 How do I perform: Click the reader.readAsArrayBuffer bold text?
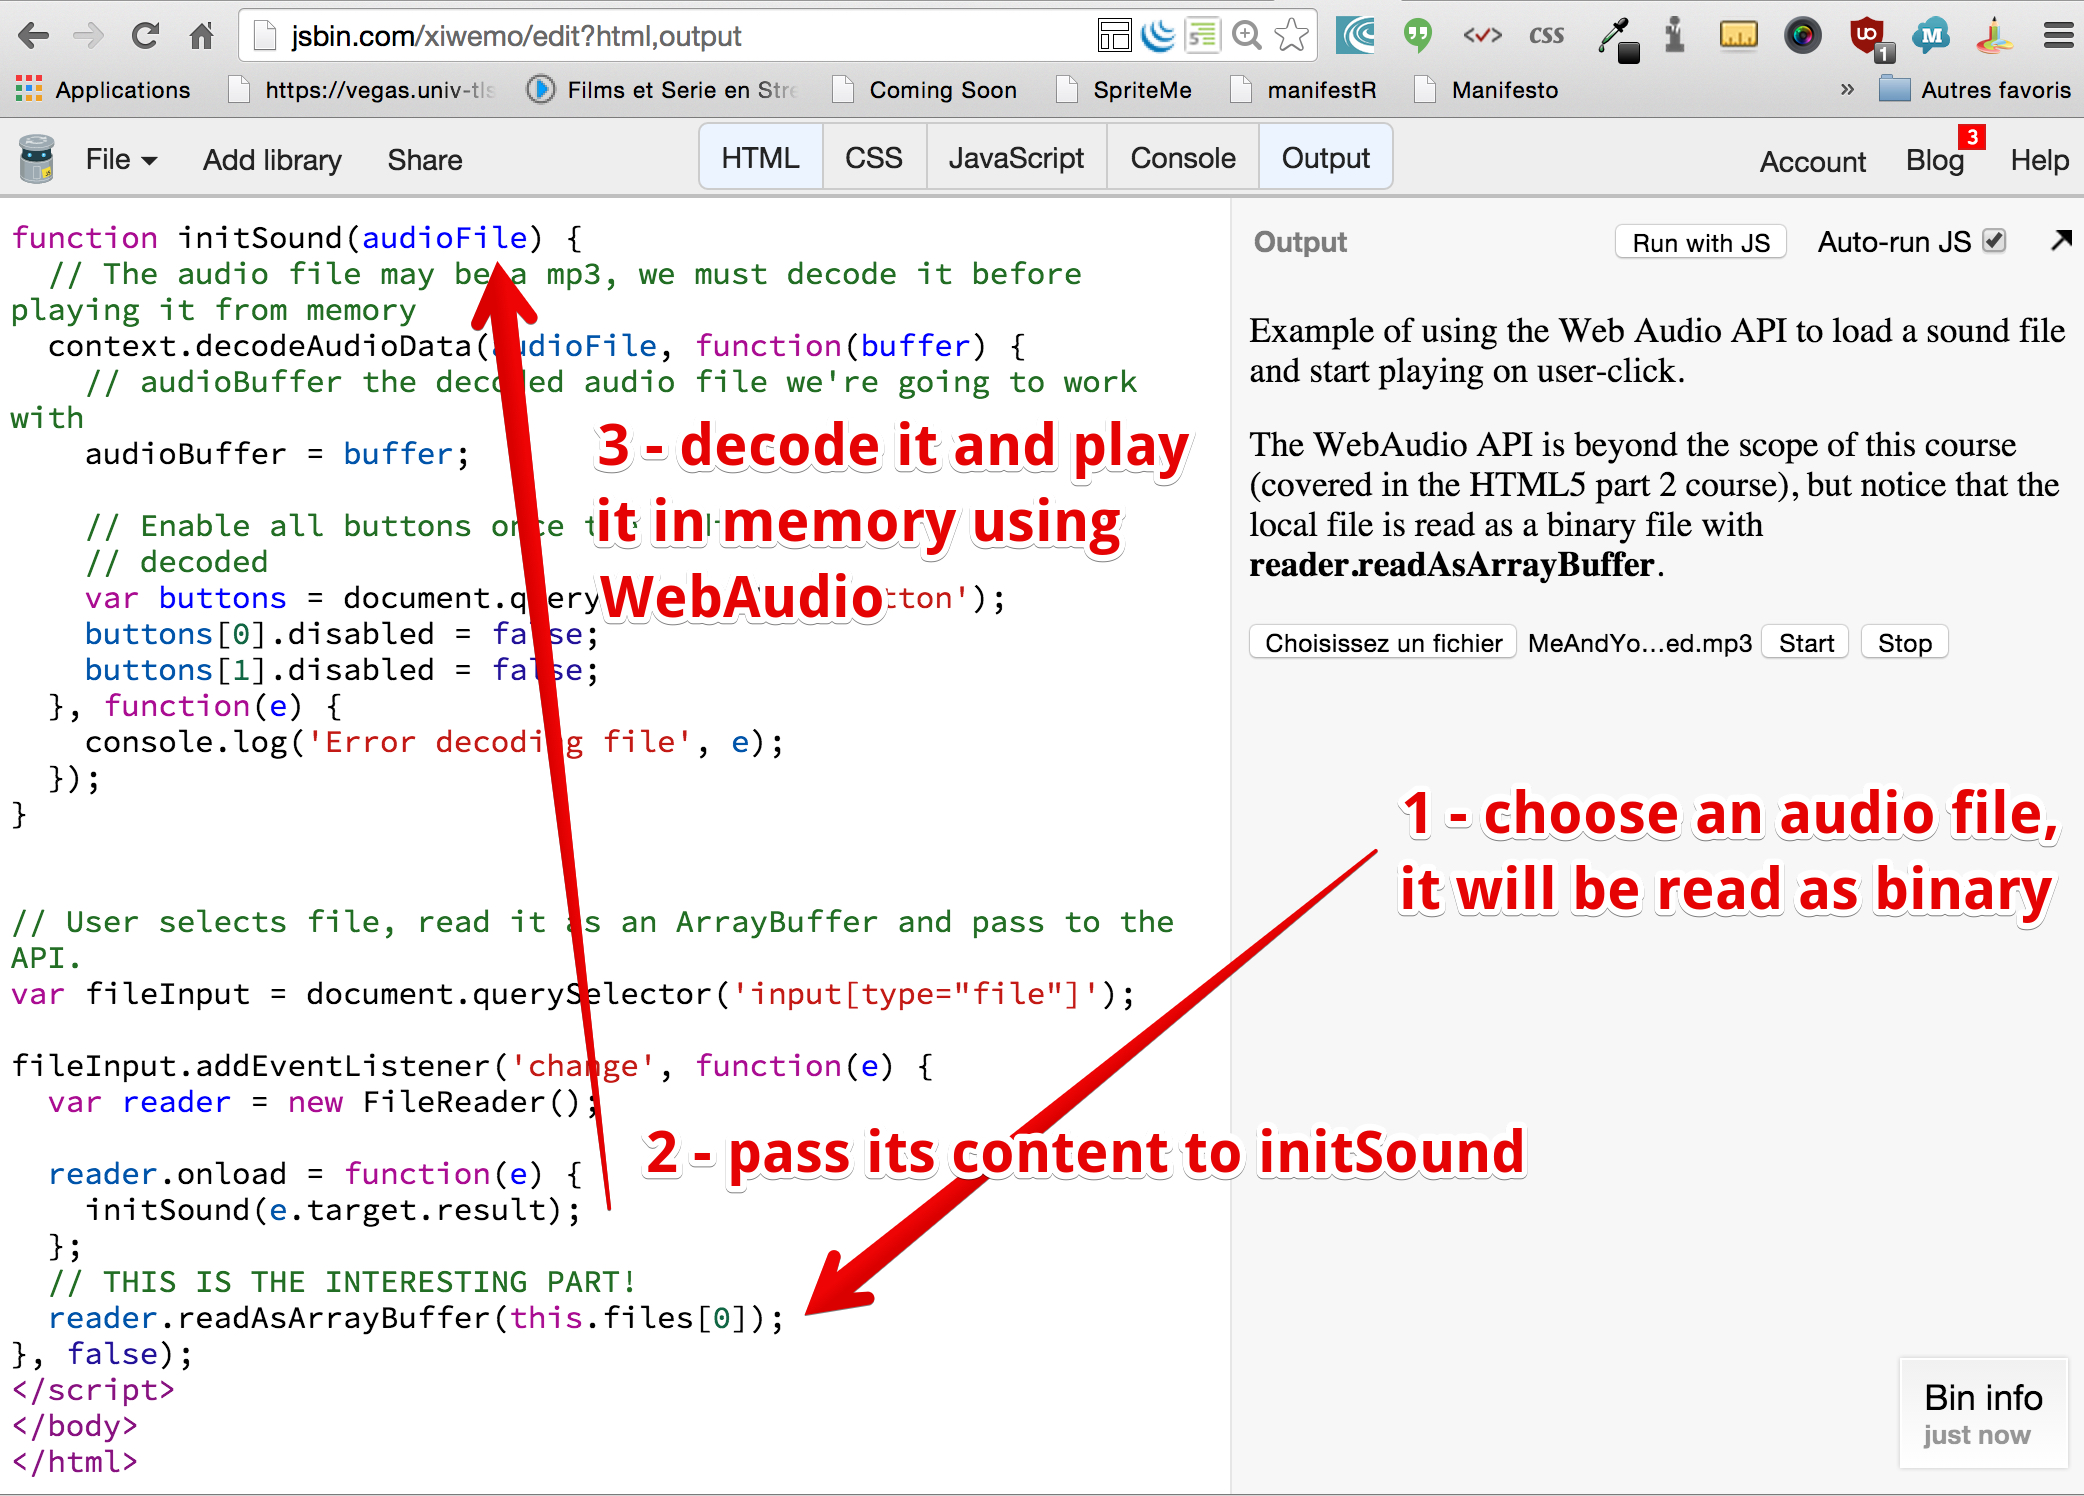[x=1451, y=565]
